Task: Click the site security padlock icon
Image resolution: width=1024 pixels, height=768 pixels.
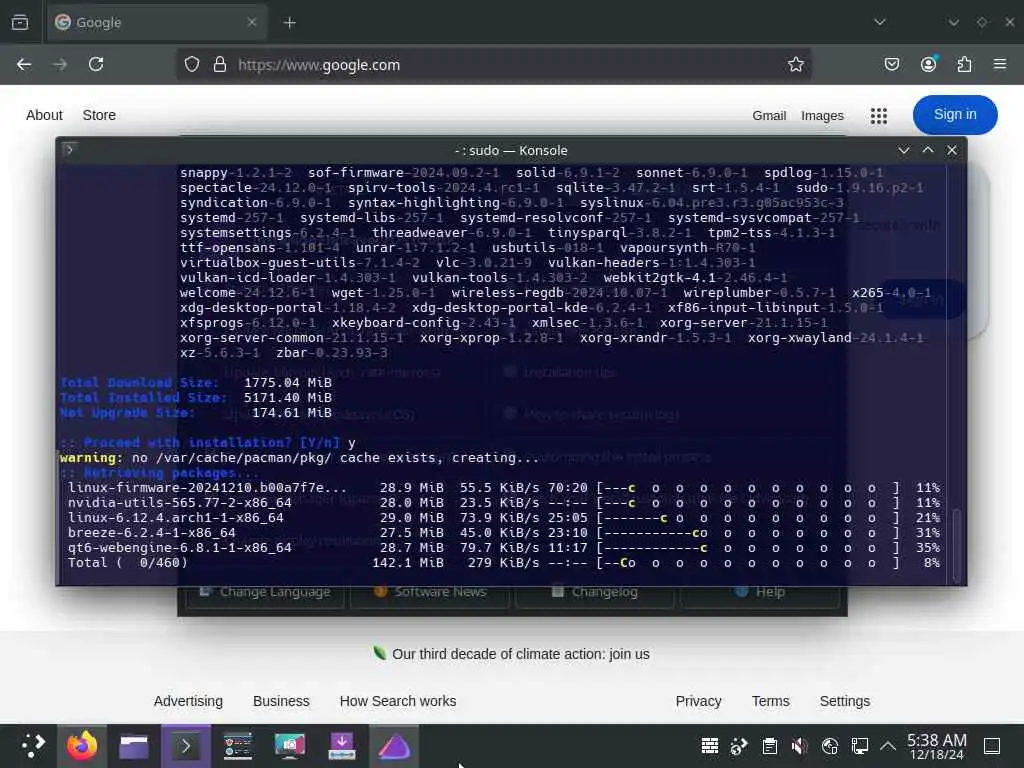Action: click(220, 65)
